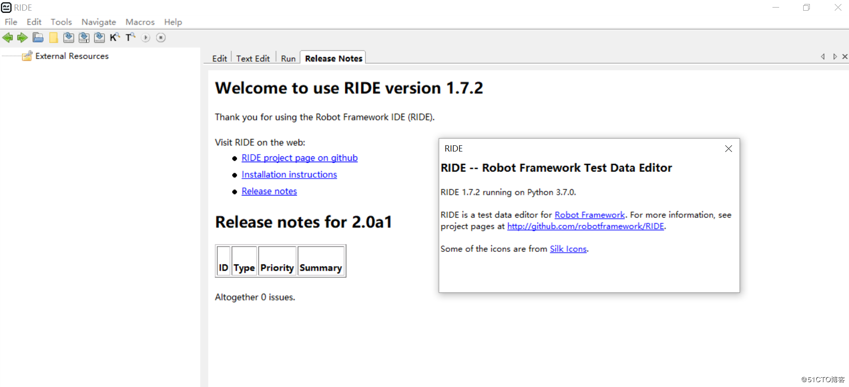Open Search Keywords with the K icon
The image size is (849, 387).
114,37
